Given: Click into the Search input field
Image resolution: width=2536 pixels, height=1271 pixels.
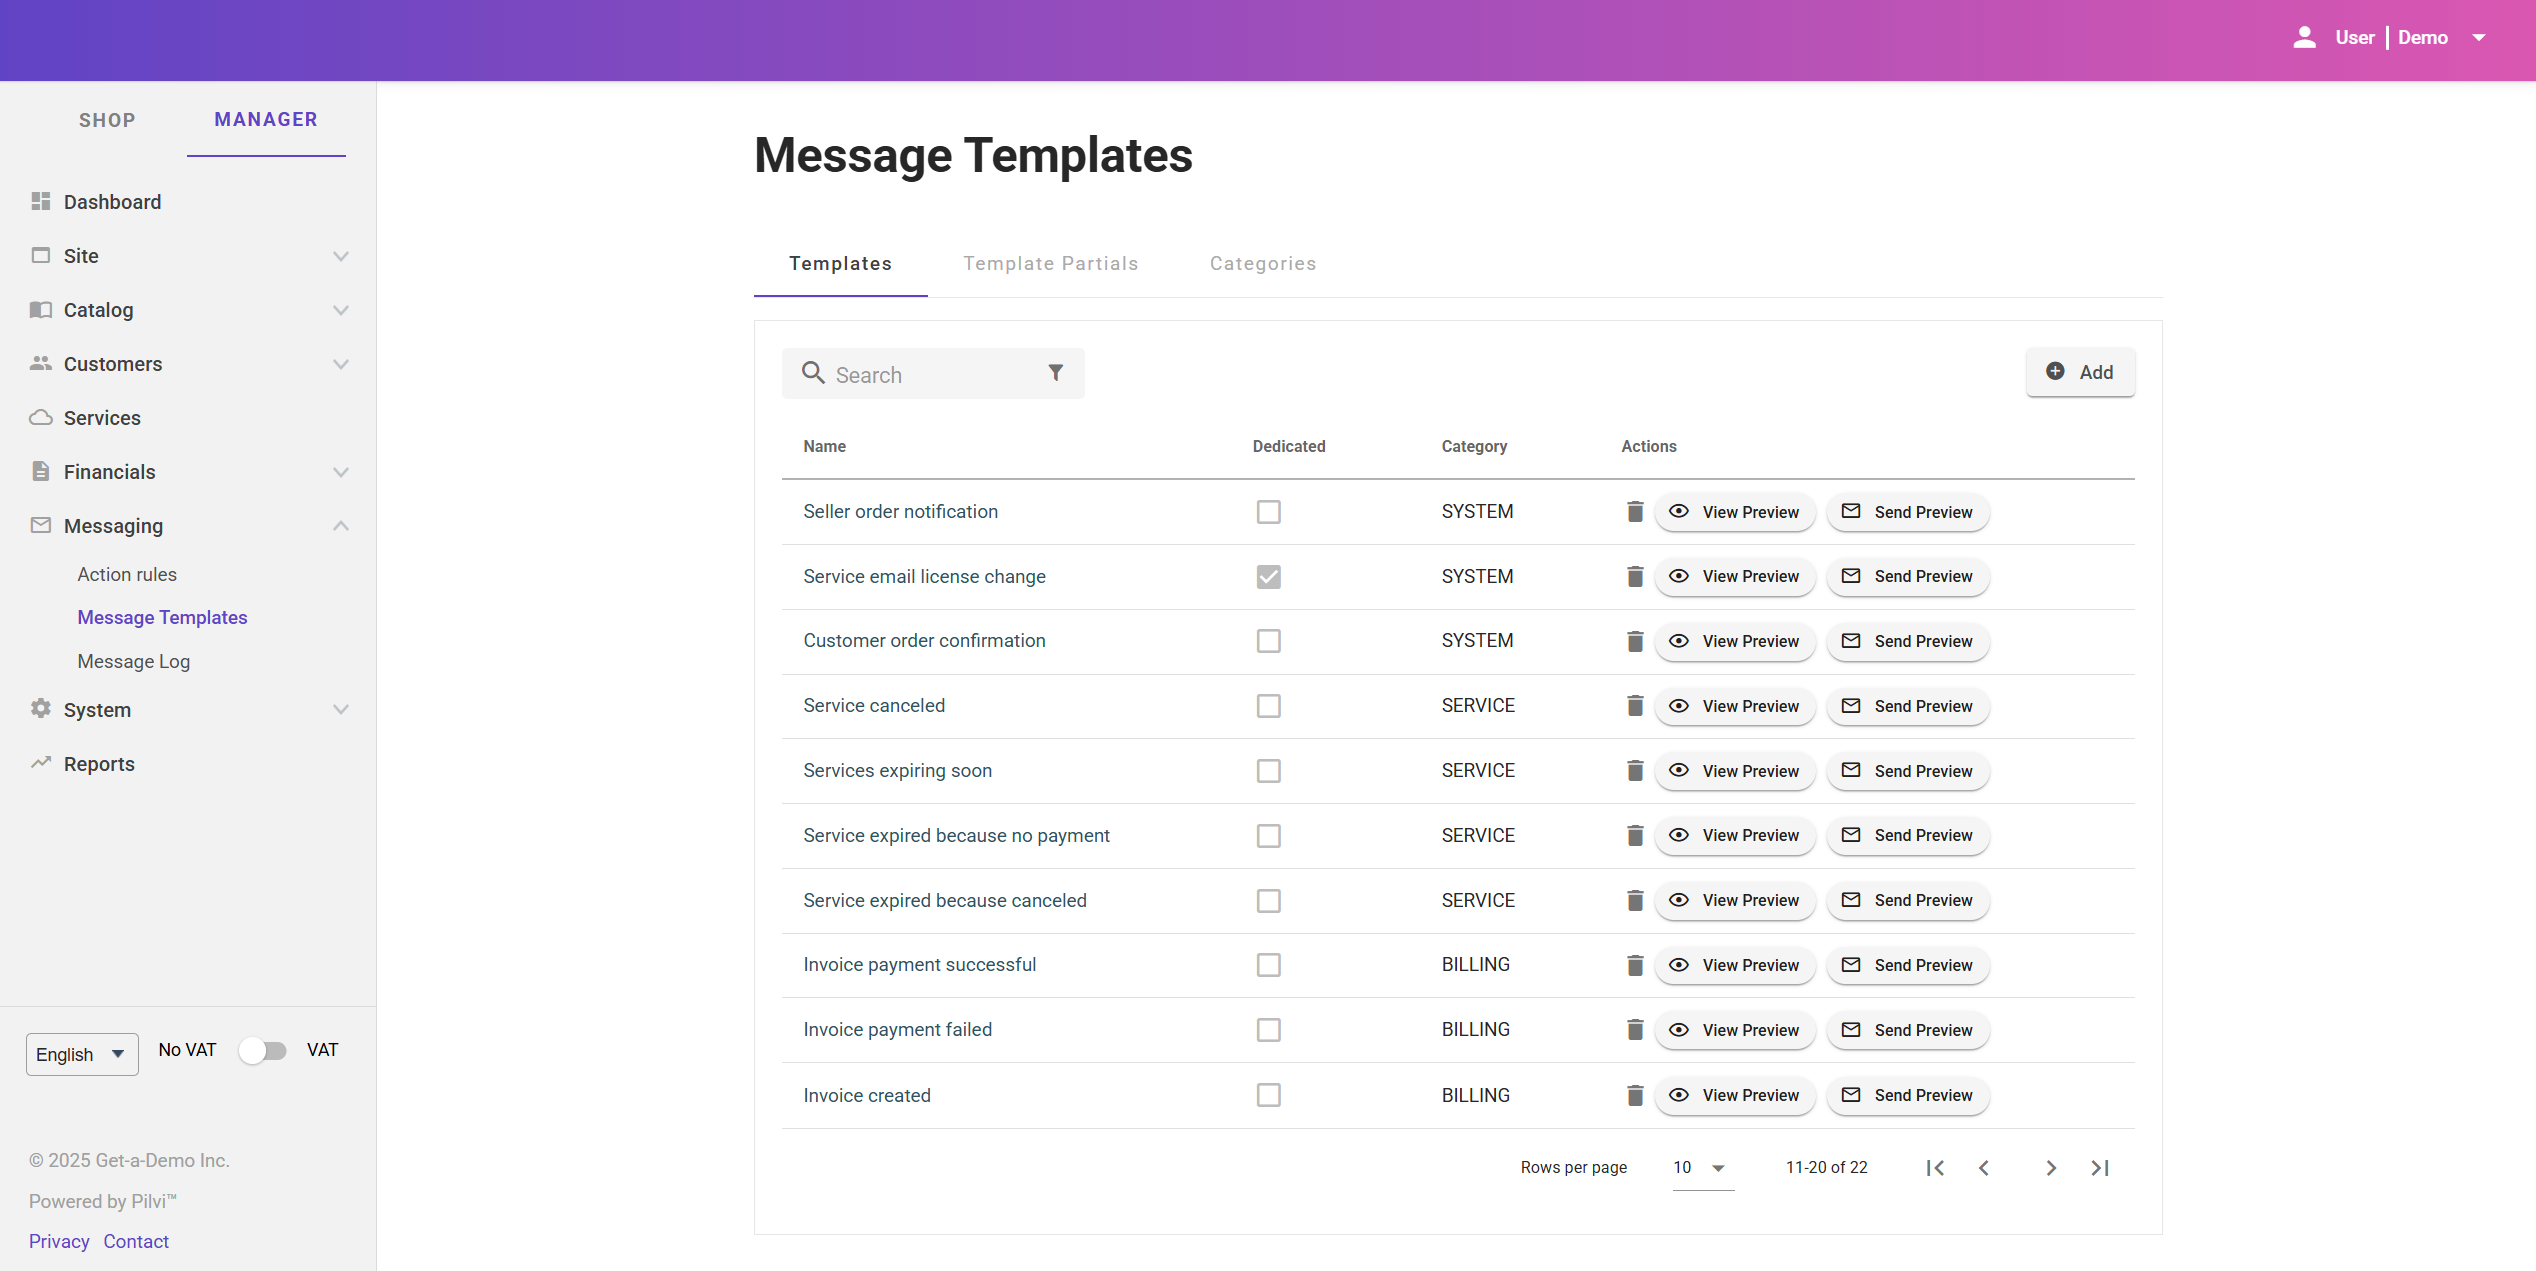Looking at the screenshot, I should [x=930, y=375].
